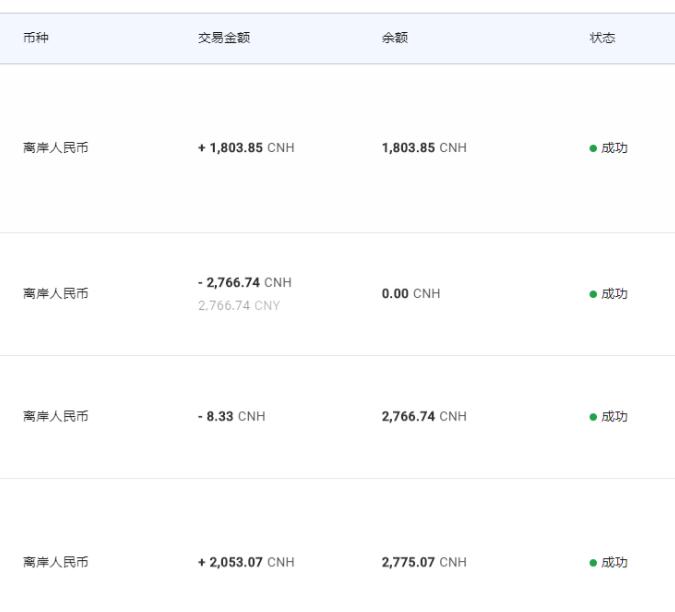Click 离岸人民币 in the -8.33 row

tap(56, 416)
